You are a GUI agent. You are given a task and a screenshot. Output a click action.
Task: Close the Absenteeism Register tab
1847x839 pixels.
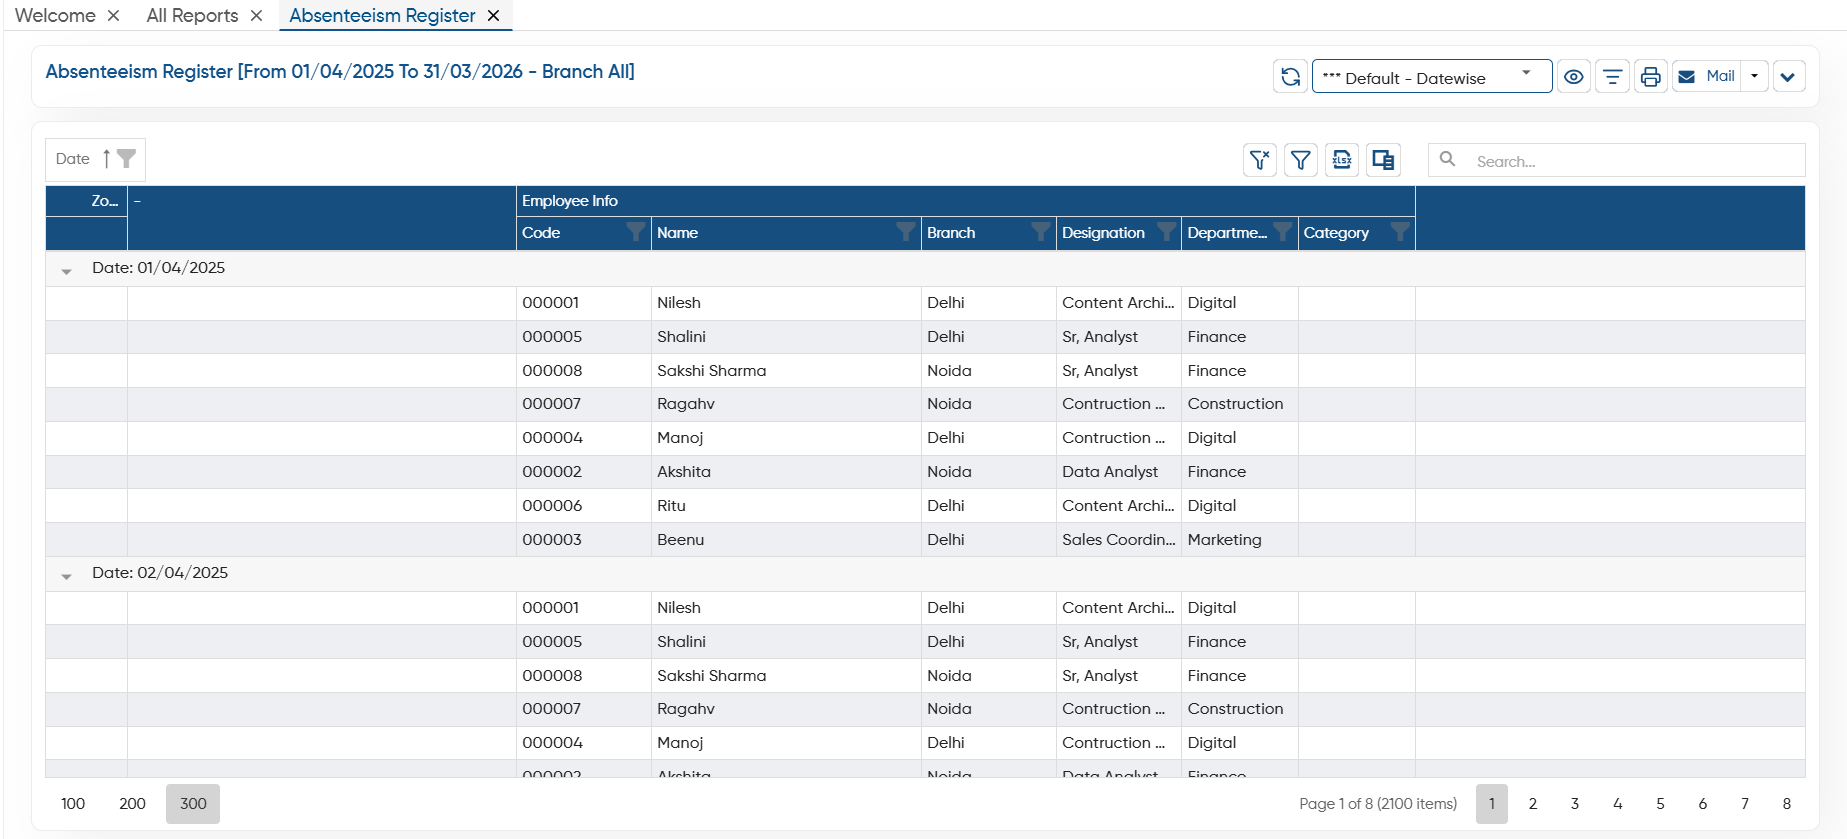point(493,16)
